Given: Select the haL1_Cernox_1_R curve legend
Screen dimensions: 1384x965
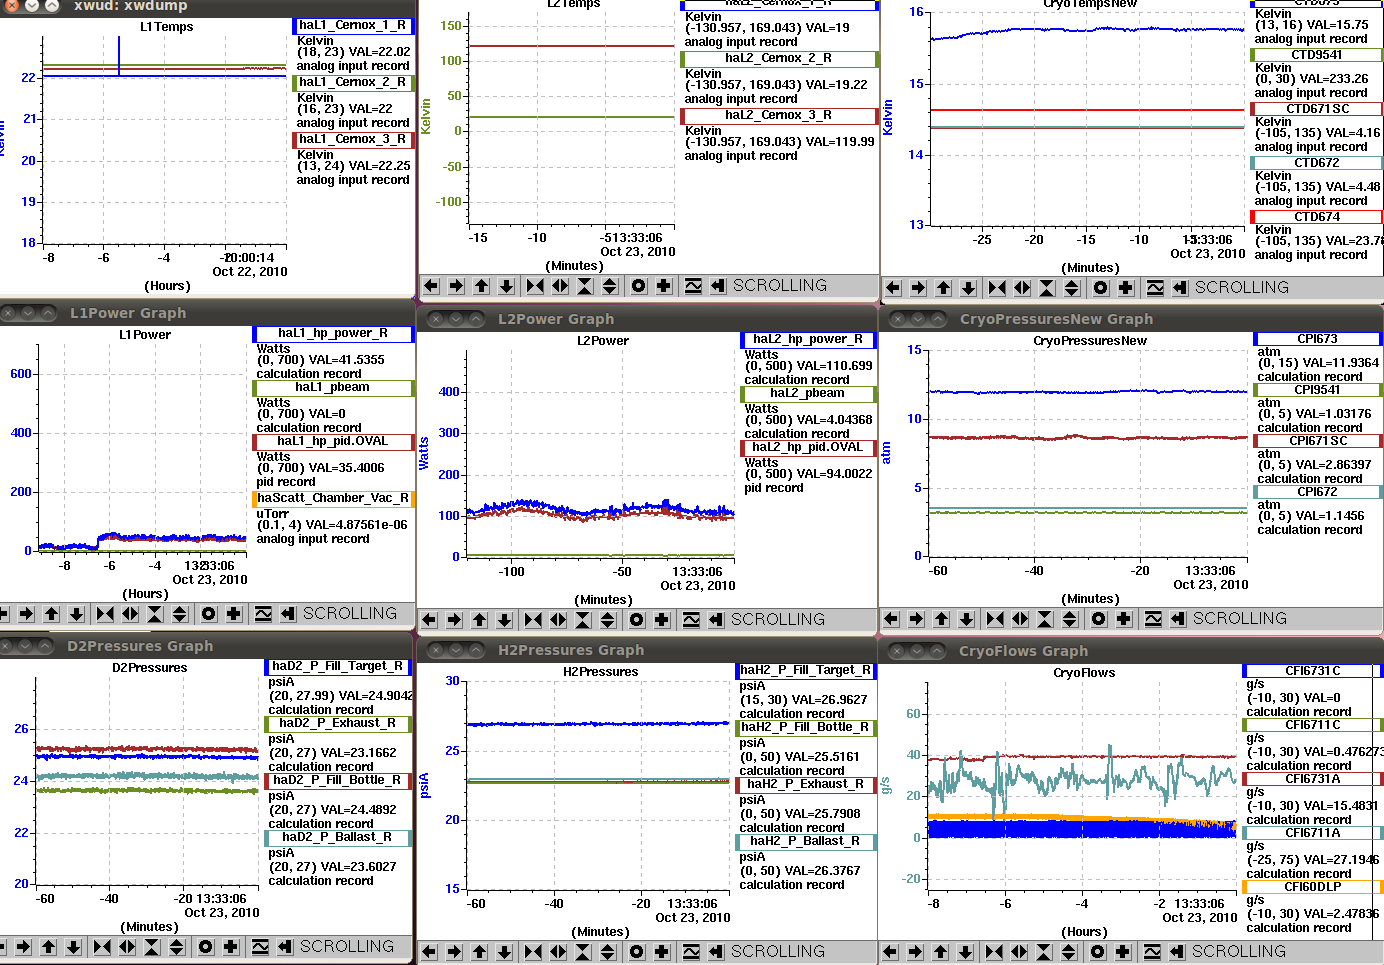Looking at the screenshot, I should tap(352, 25).
